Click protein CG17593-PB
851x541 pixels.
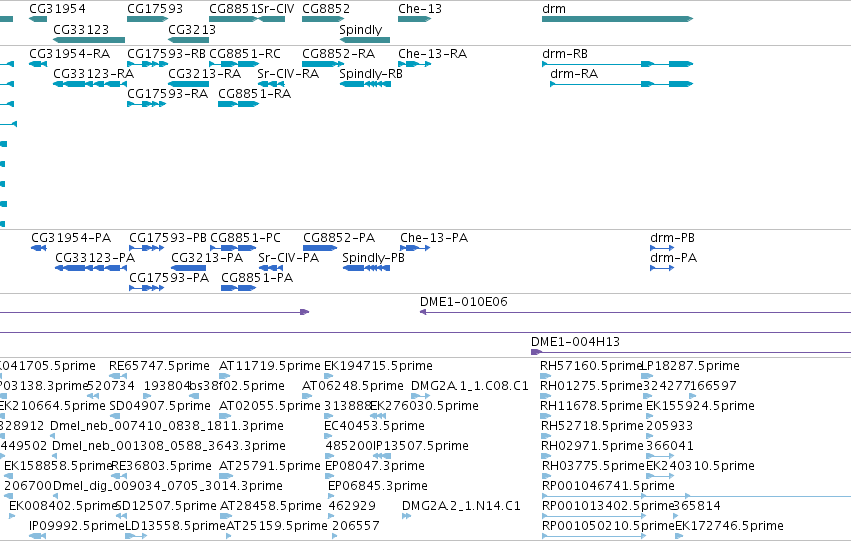point(147,248)
